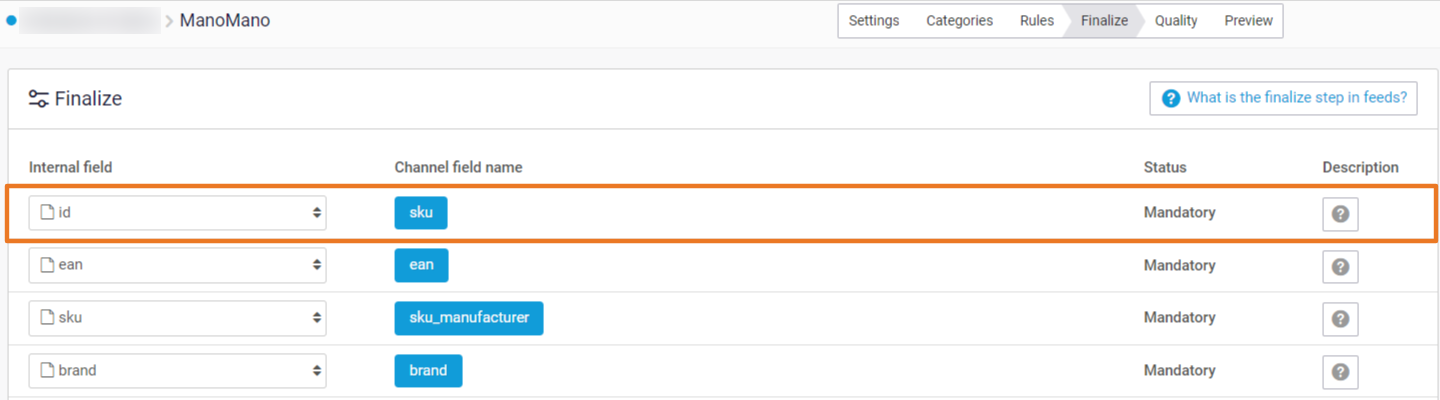Screen dimensions: 1440x400
Task: Select the Quality tab
Action: point(1175,21)
